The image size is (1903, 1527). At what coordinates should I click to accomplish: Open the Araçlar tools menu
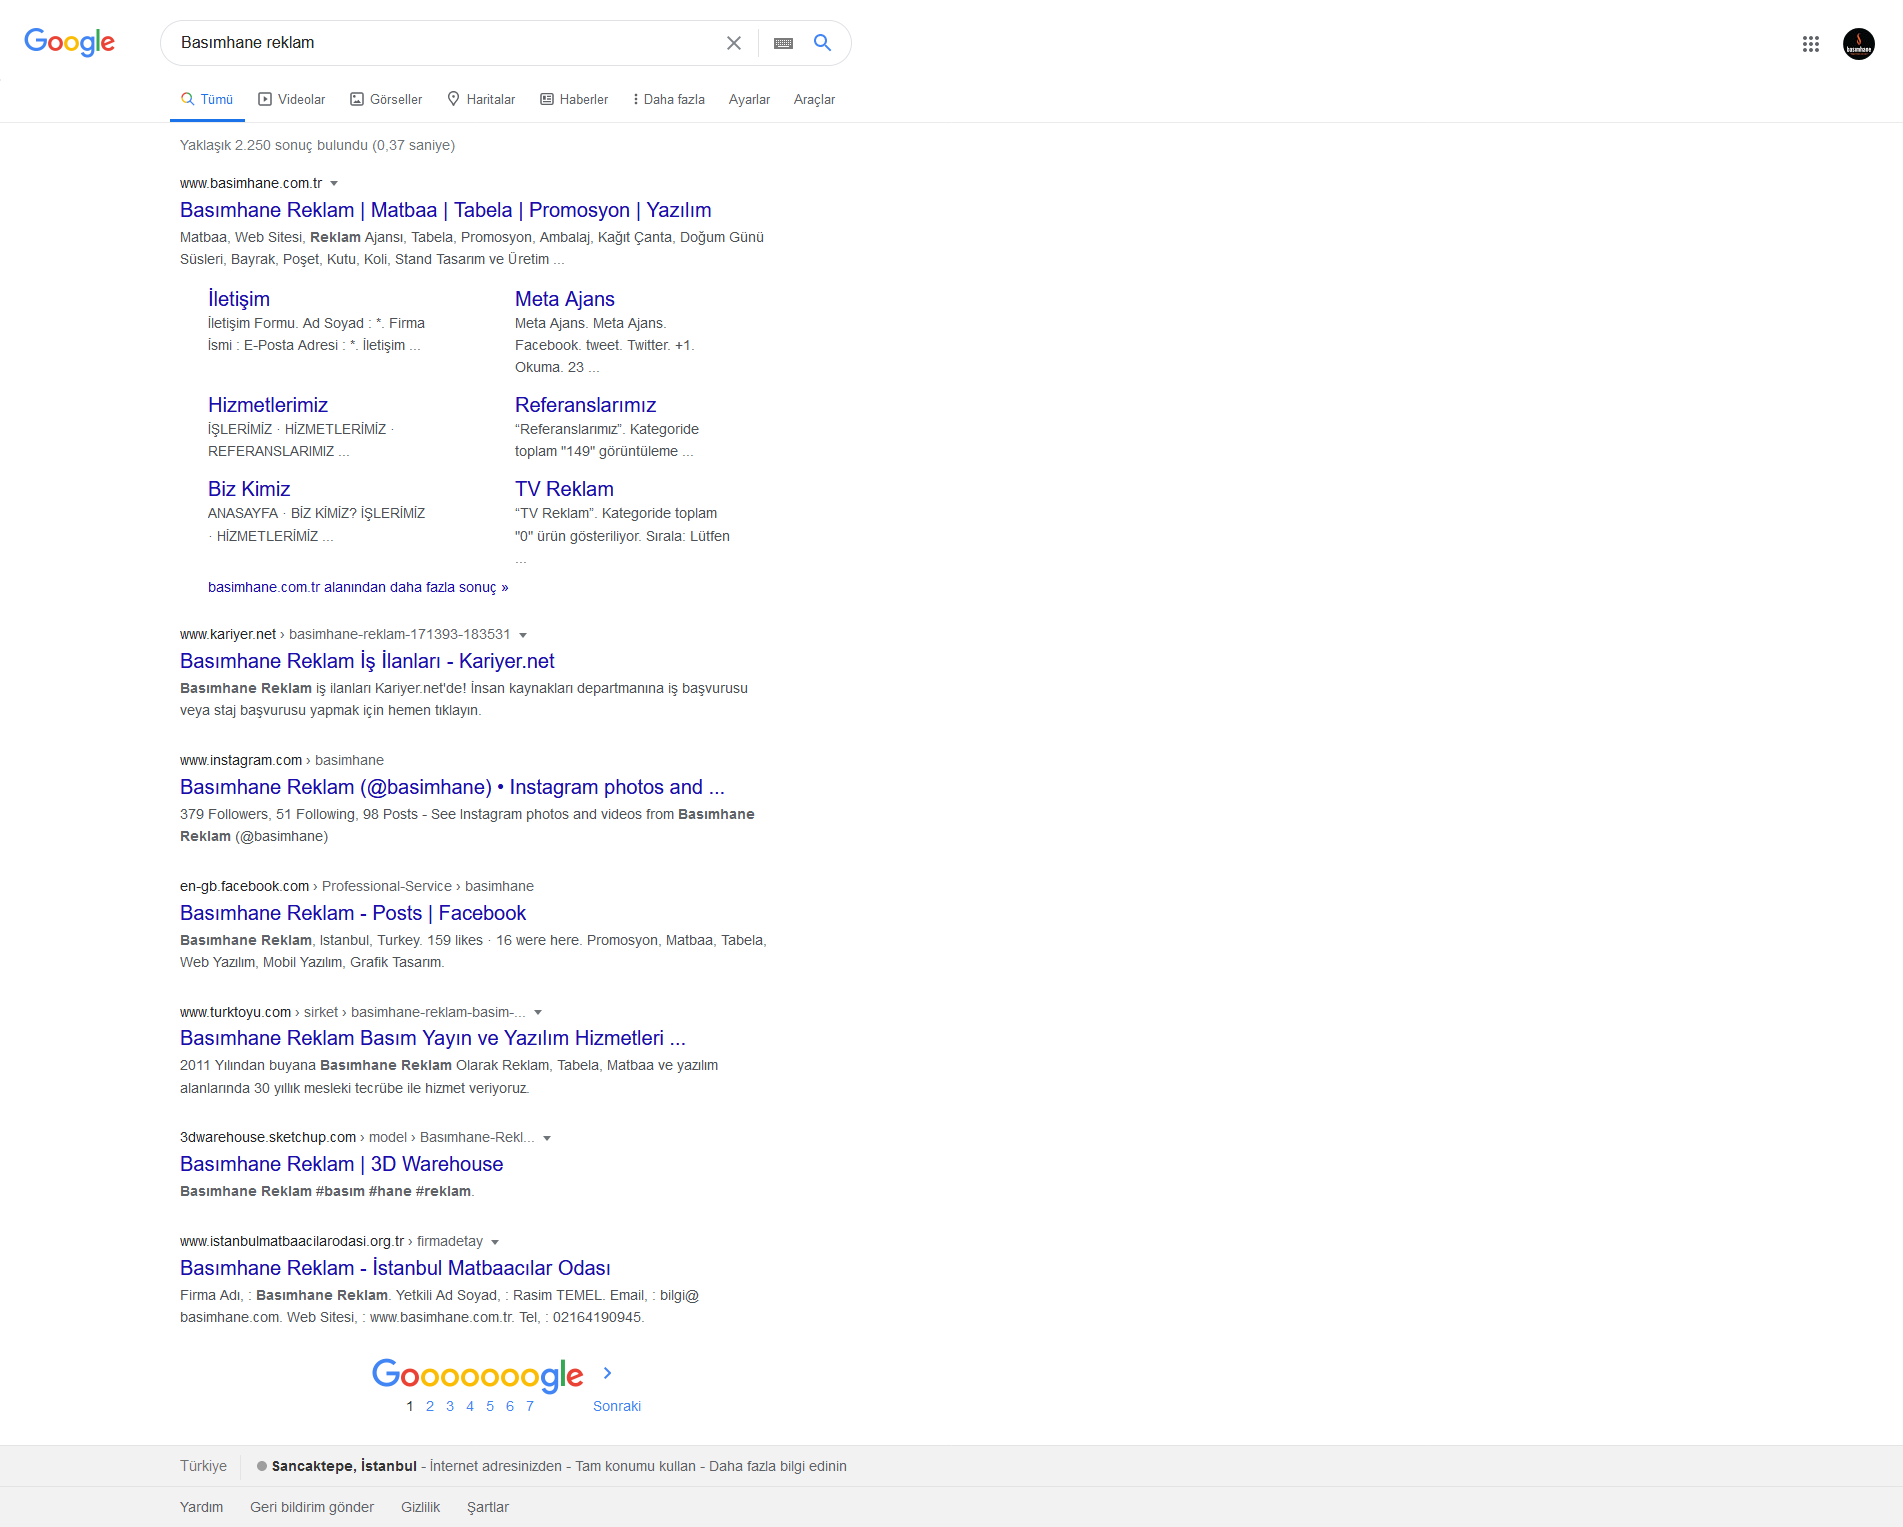(x=814, y=99)
